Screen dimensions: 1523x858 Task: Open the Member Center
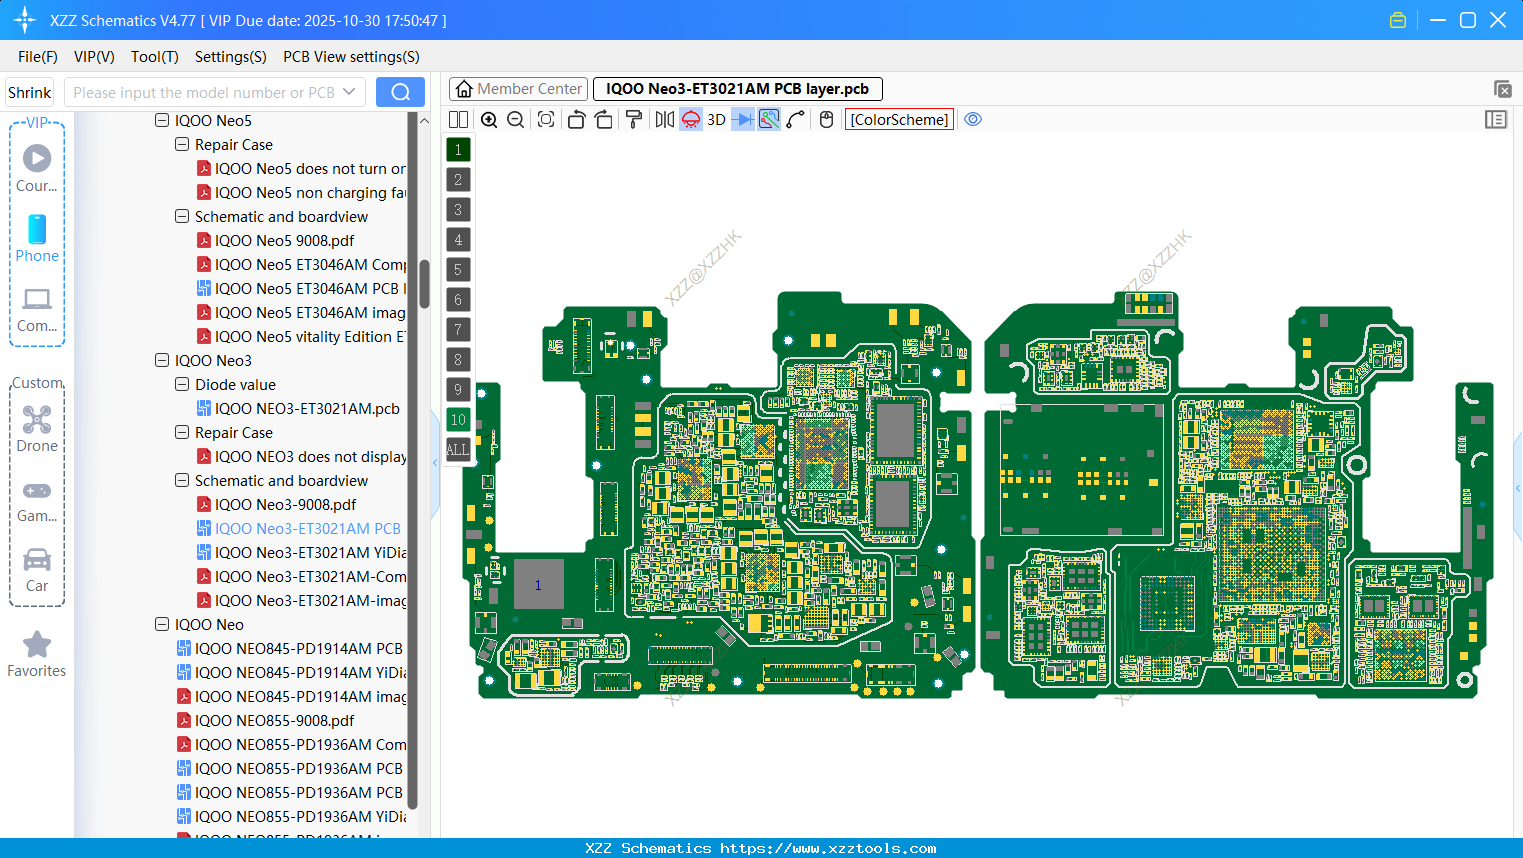518,88
